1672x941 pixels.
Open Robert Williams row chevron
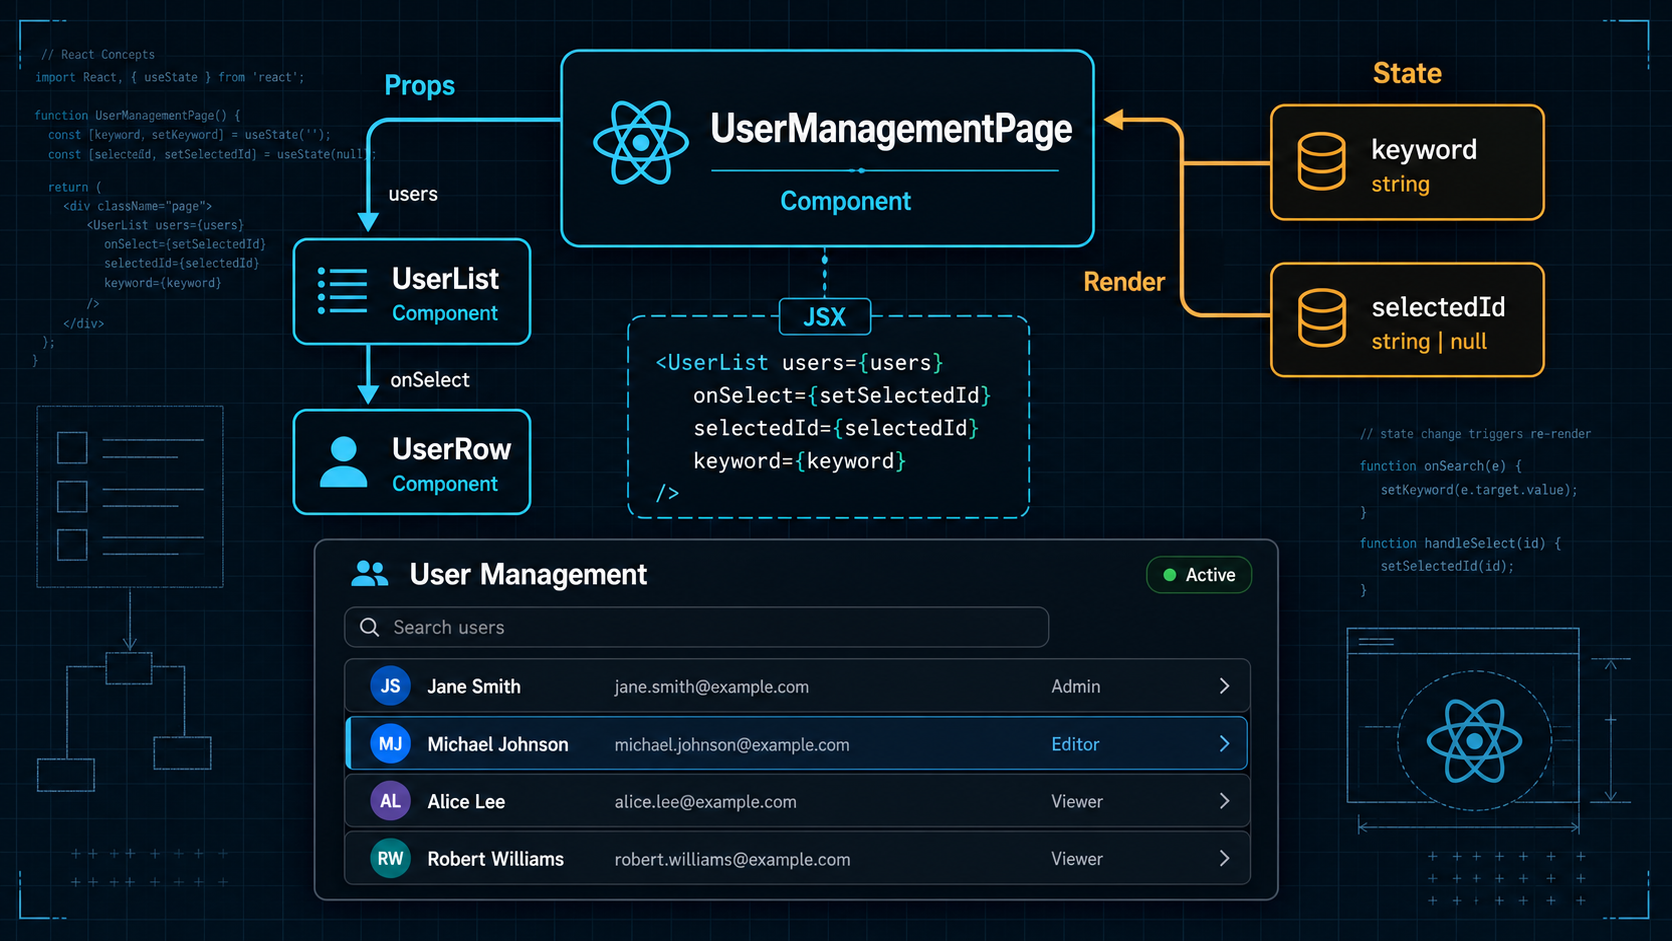pos(1224,859)
